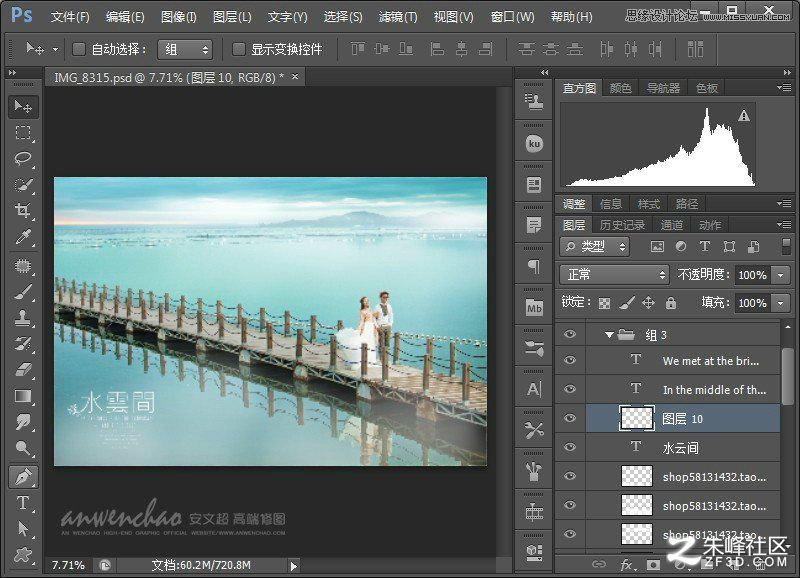Select the Lasso tool
This screenshot has height=578, width=800.
click(23, 159)
